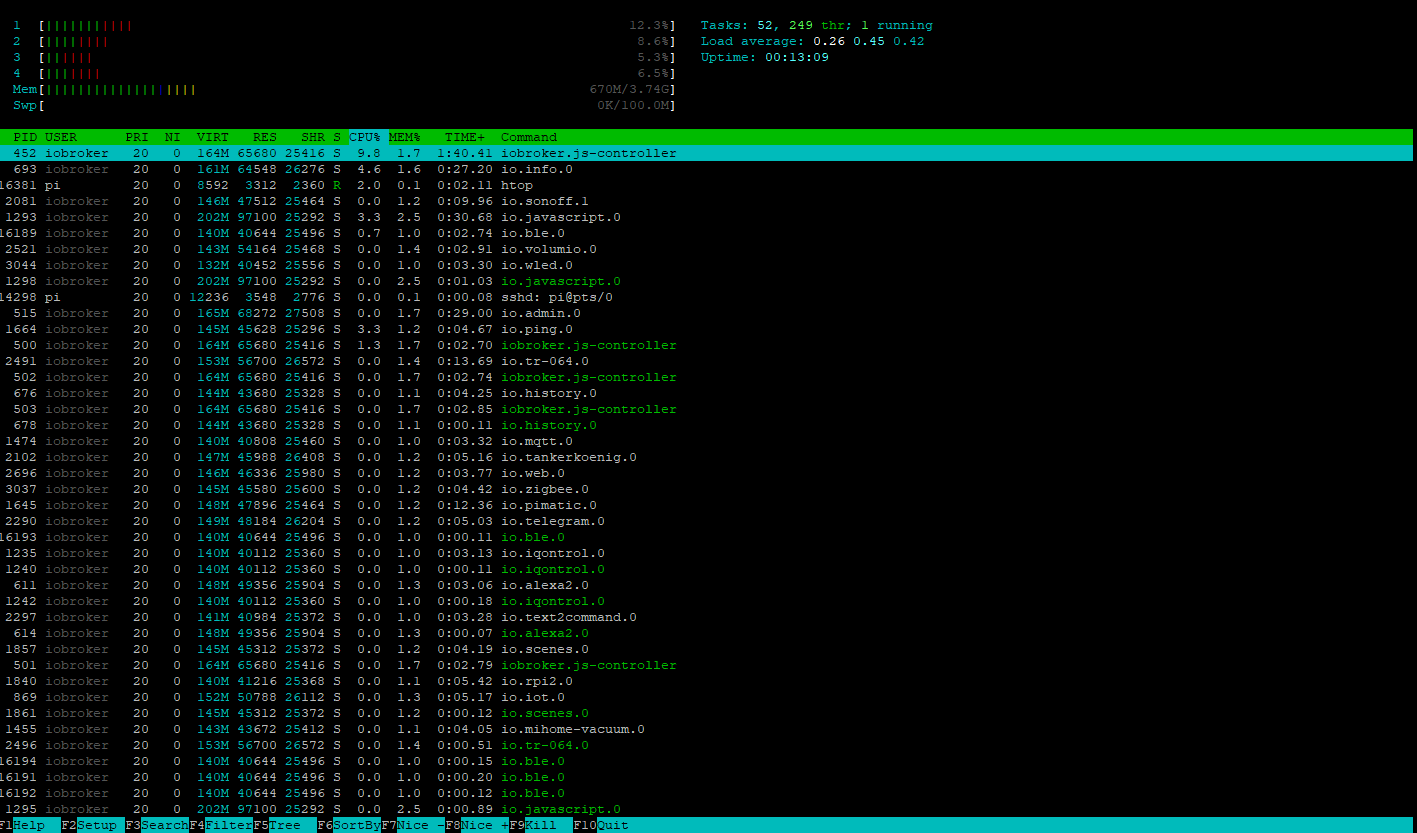Click the CPU 3 usage meter bar
1417x833 pixels.
click(356, 57)
